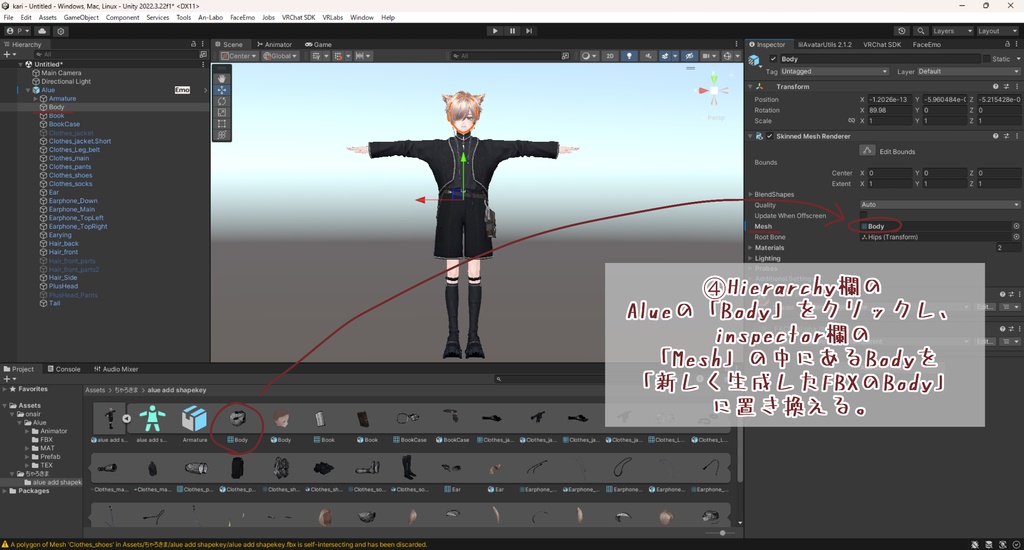Viewport: 1024px width, 550px height.
Task: Open the GameObject menu
Action: click(x=81, y=18)
